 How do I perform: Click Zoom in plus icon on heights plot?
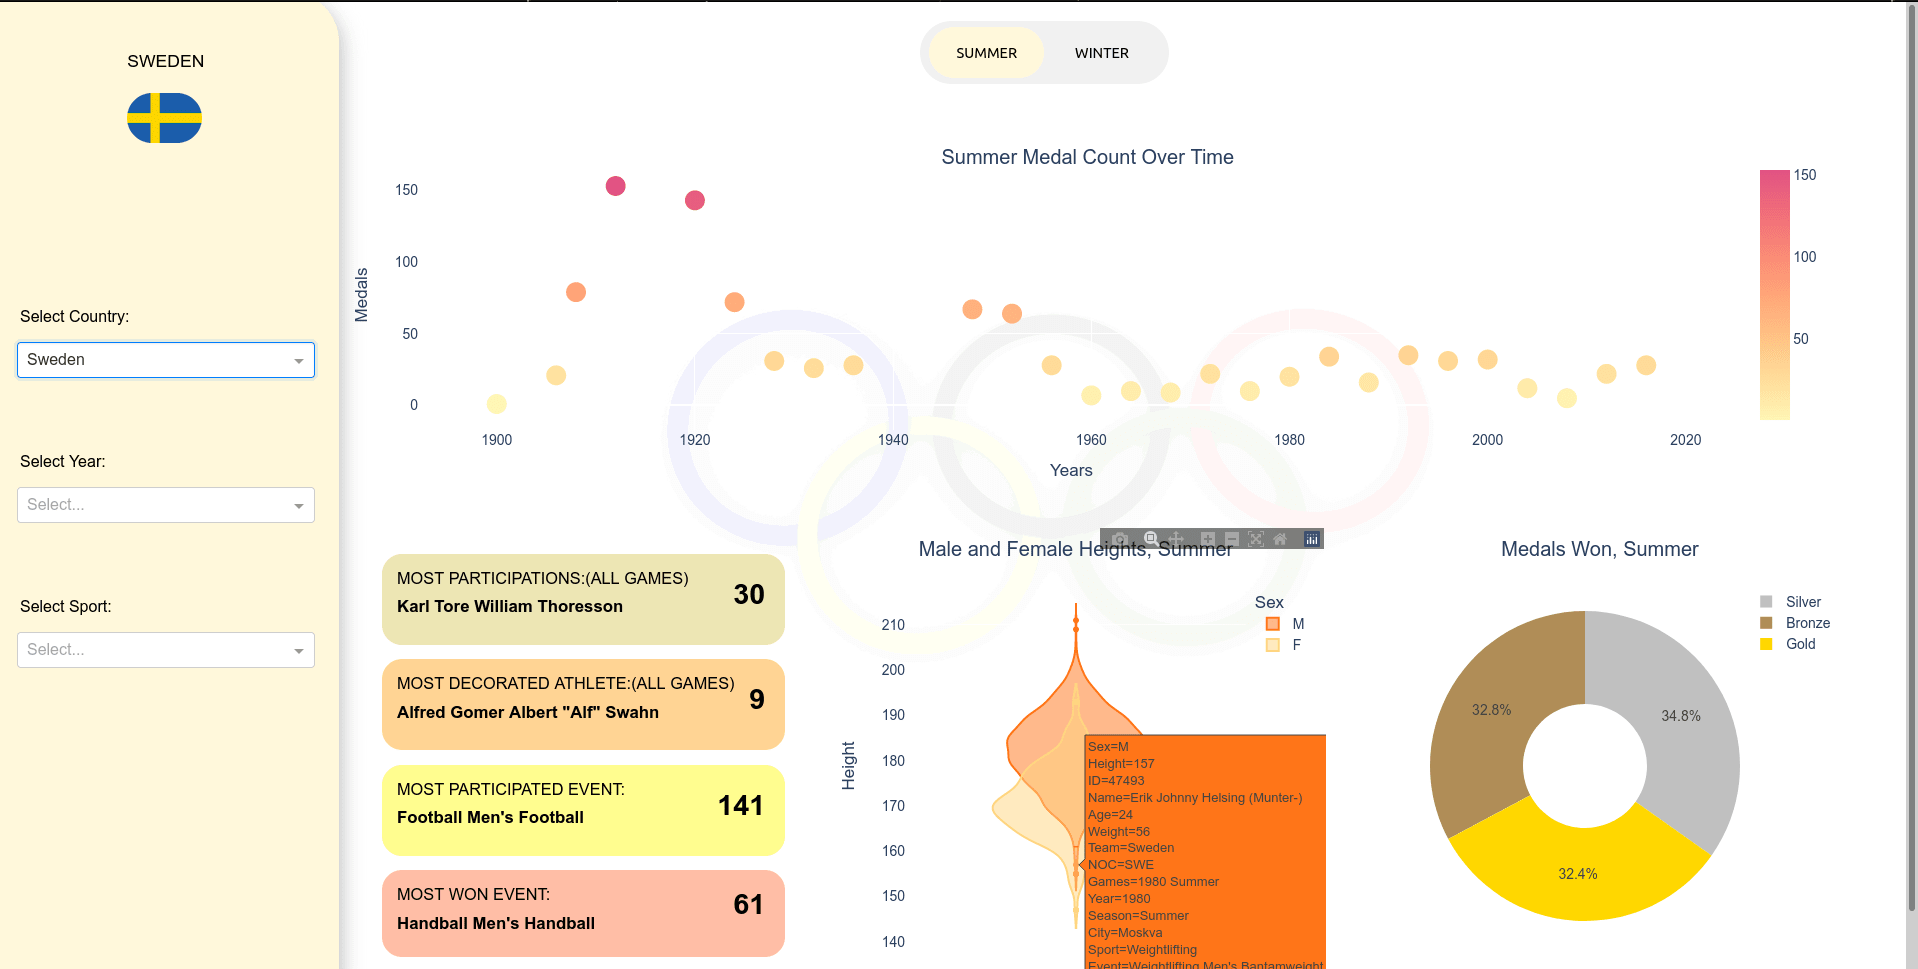tap(1208, 539)
